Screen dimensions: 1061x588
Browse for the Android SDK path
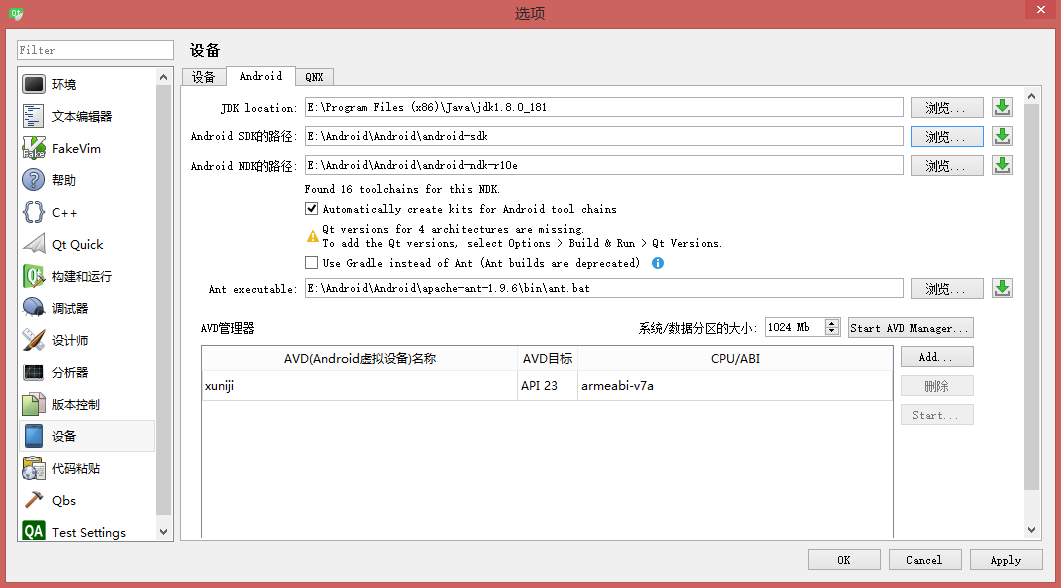(x=947, y=137)
